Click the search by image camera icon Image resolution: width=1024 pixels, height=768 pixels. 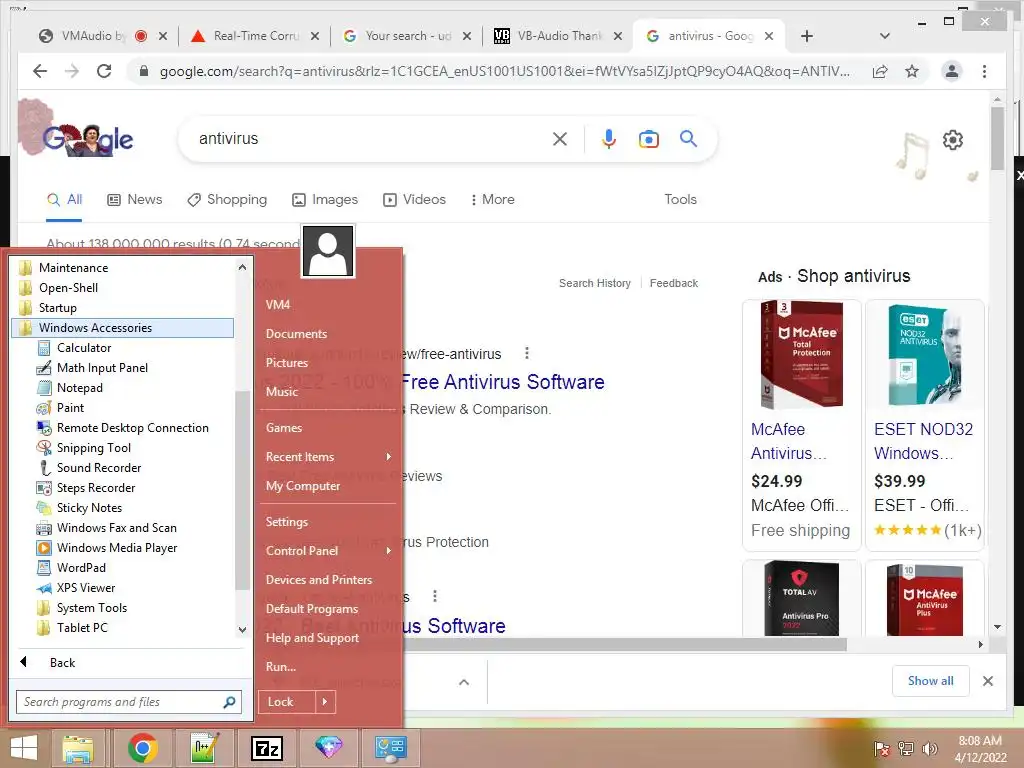648,138
